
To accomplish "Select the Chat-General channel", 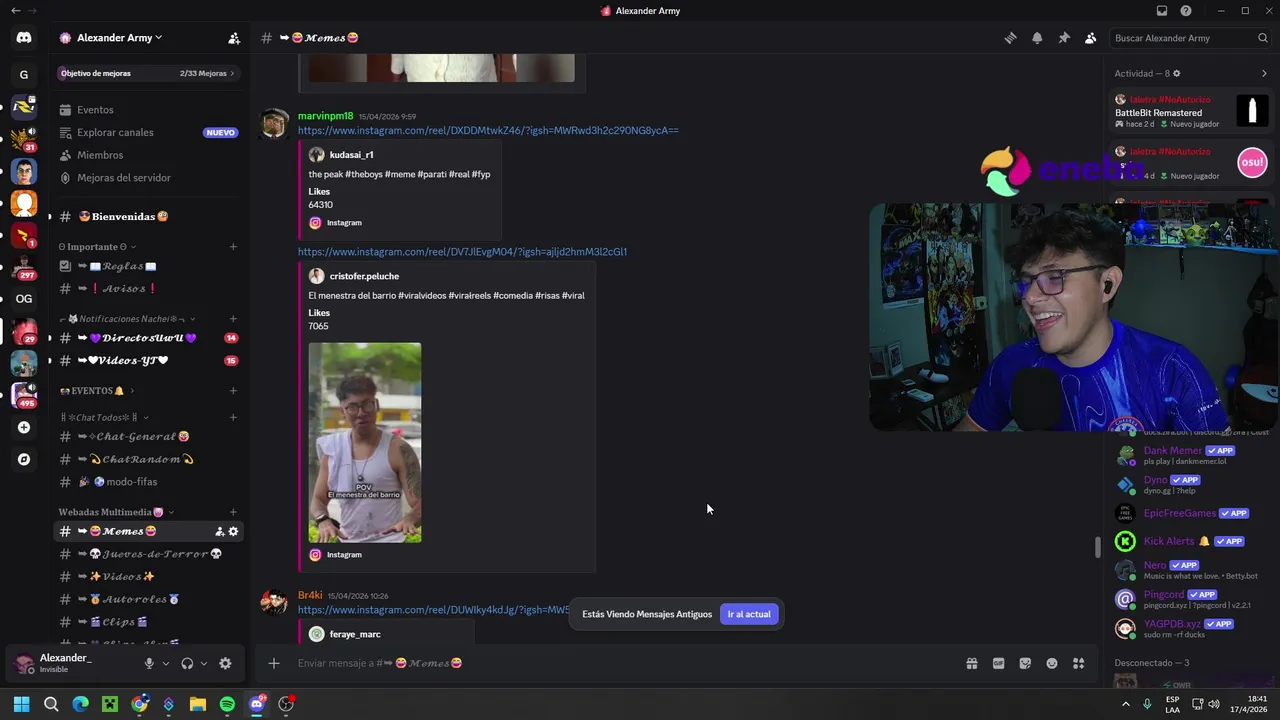I will (147, 437).
